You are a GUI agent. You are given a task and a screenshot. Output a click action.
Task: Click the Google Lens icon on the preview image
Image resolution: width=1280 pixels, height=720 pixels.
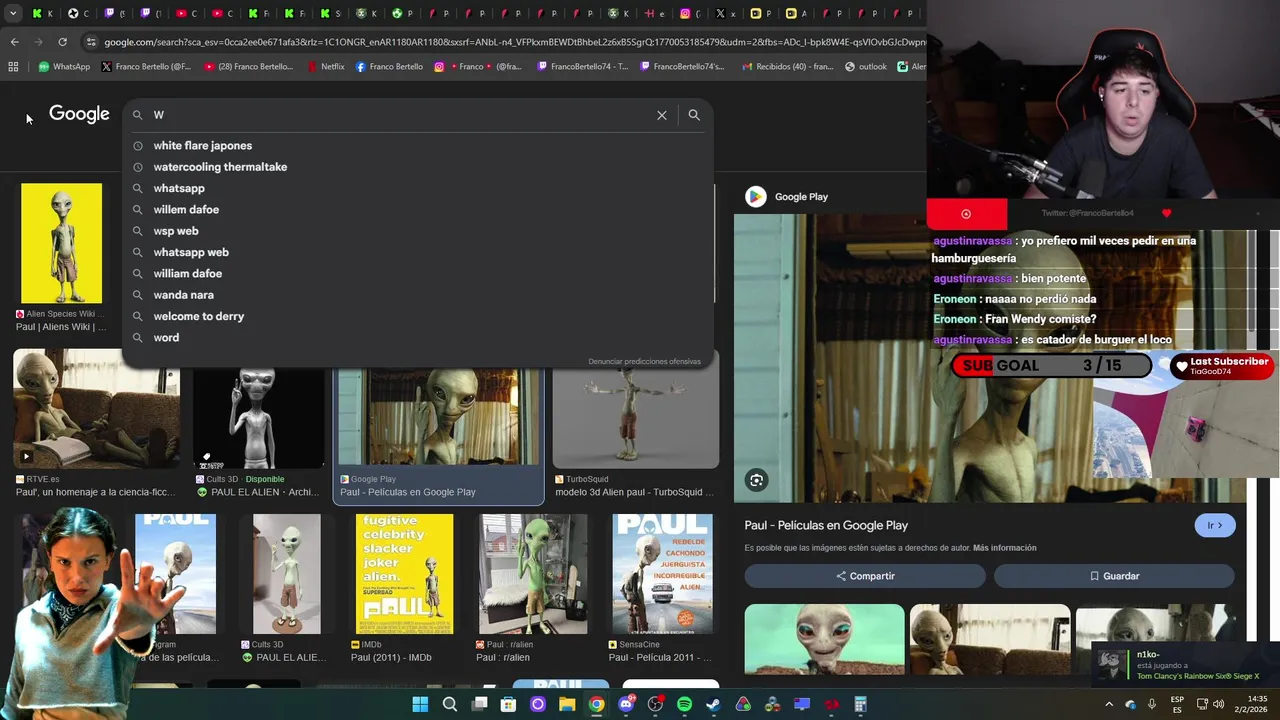pyautogui.click(x=756, y=480)
